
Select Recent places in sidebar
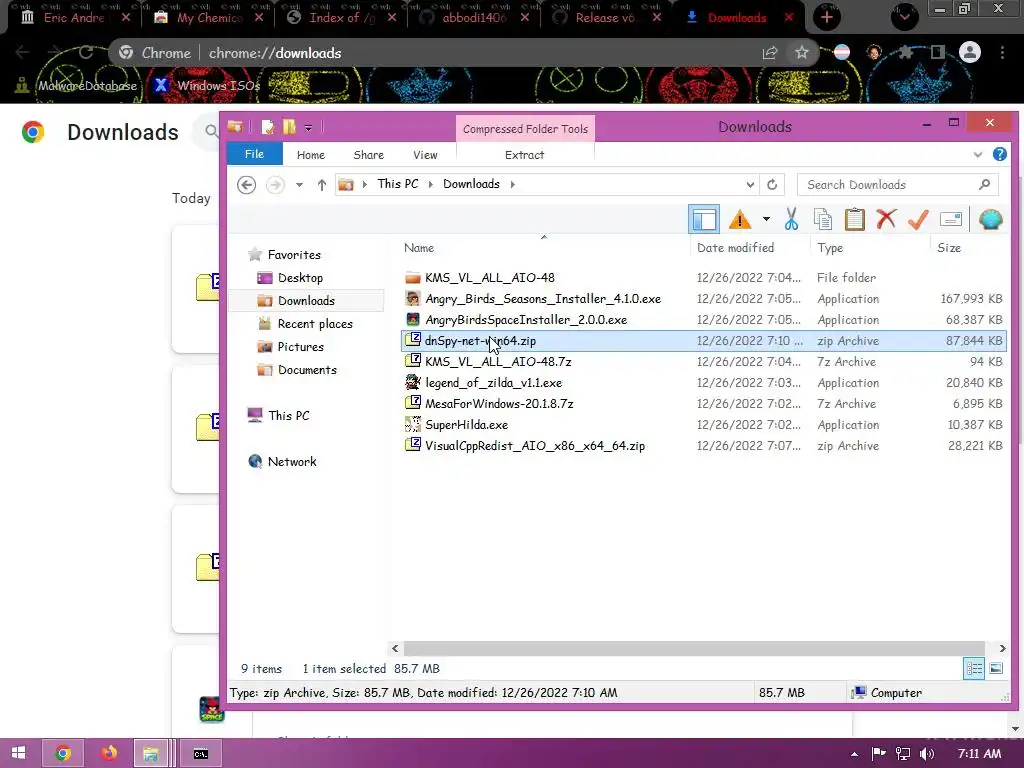coord(315,324)
